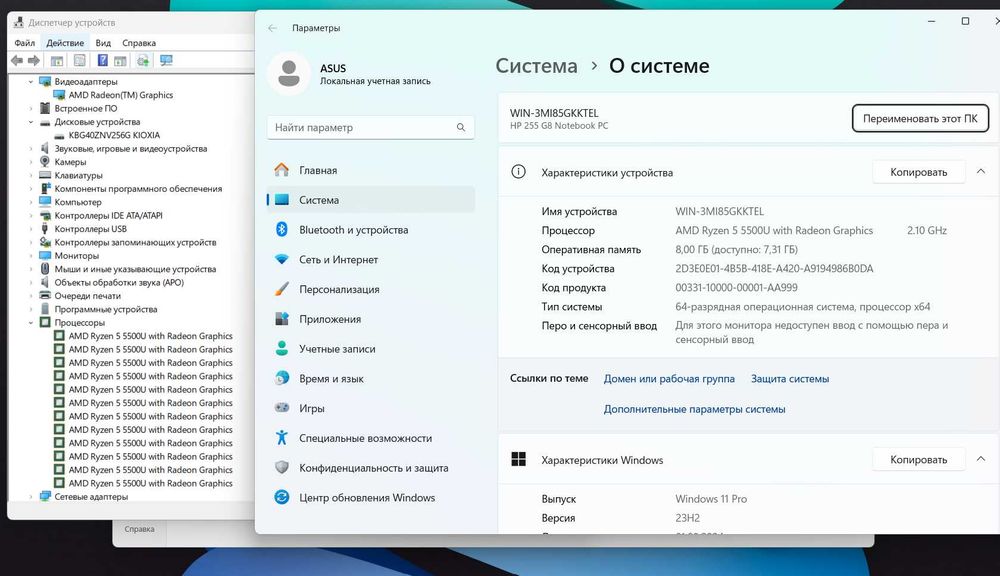Image resolution: width=1000 pixels, height=576 pixels.
Task: Click the Учетные записи person icon
Action: click(x=281, y=348)
